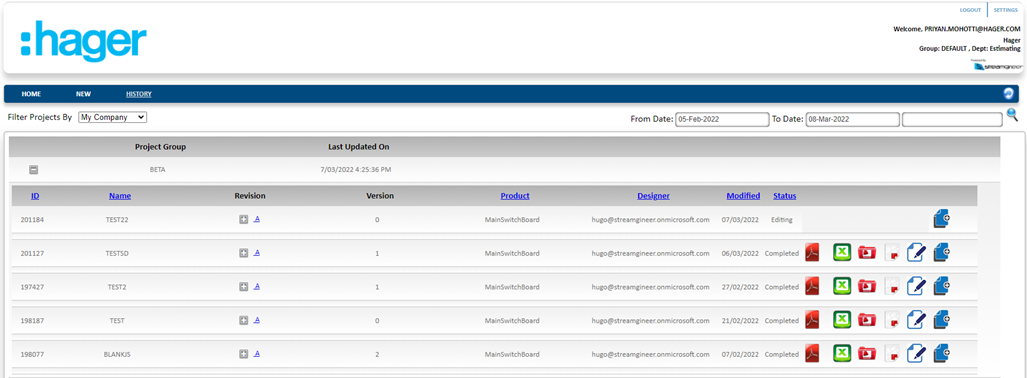Open revision A link for TEST22
Image resolution: width=1027 pixels, height=378 pixels.
pos(257,219)
